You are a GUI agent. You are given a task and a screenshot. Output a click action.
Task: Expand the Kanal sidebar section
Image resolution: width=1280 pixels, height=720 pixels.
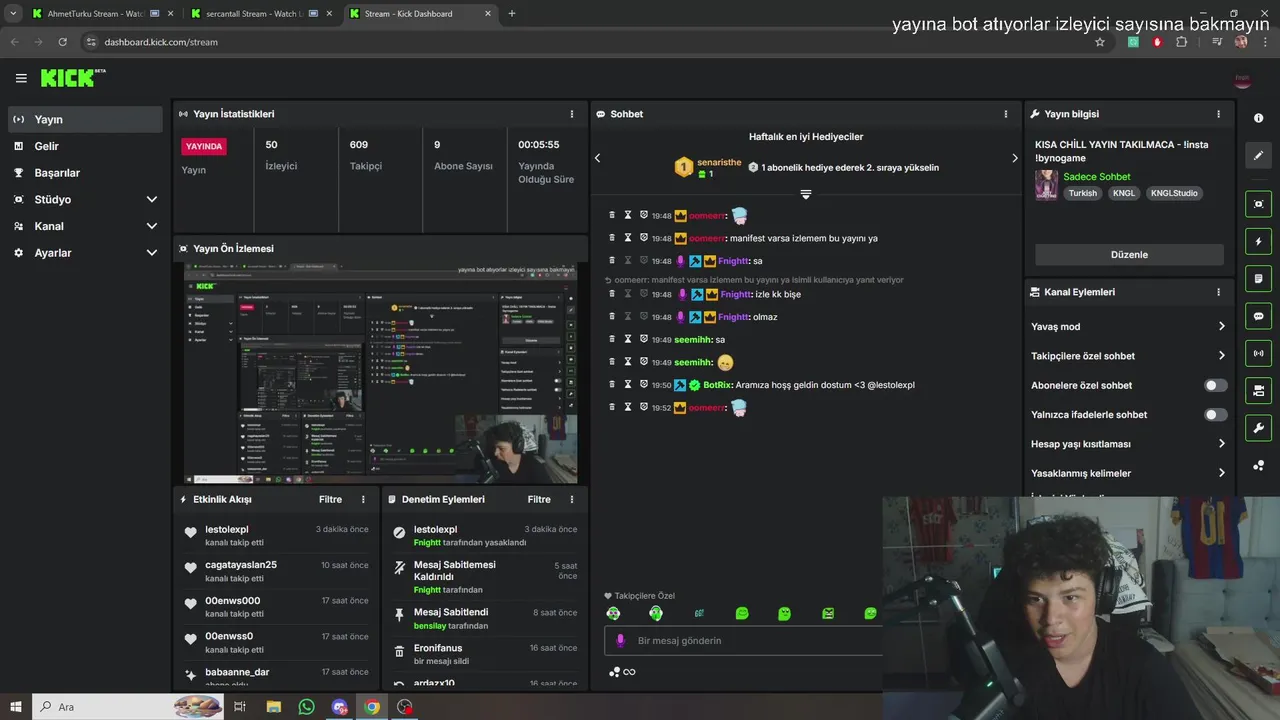pyautogui.click(x=85, y=226)
